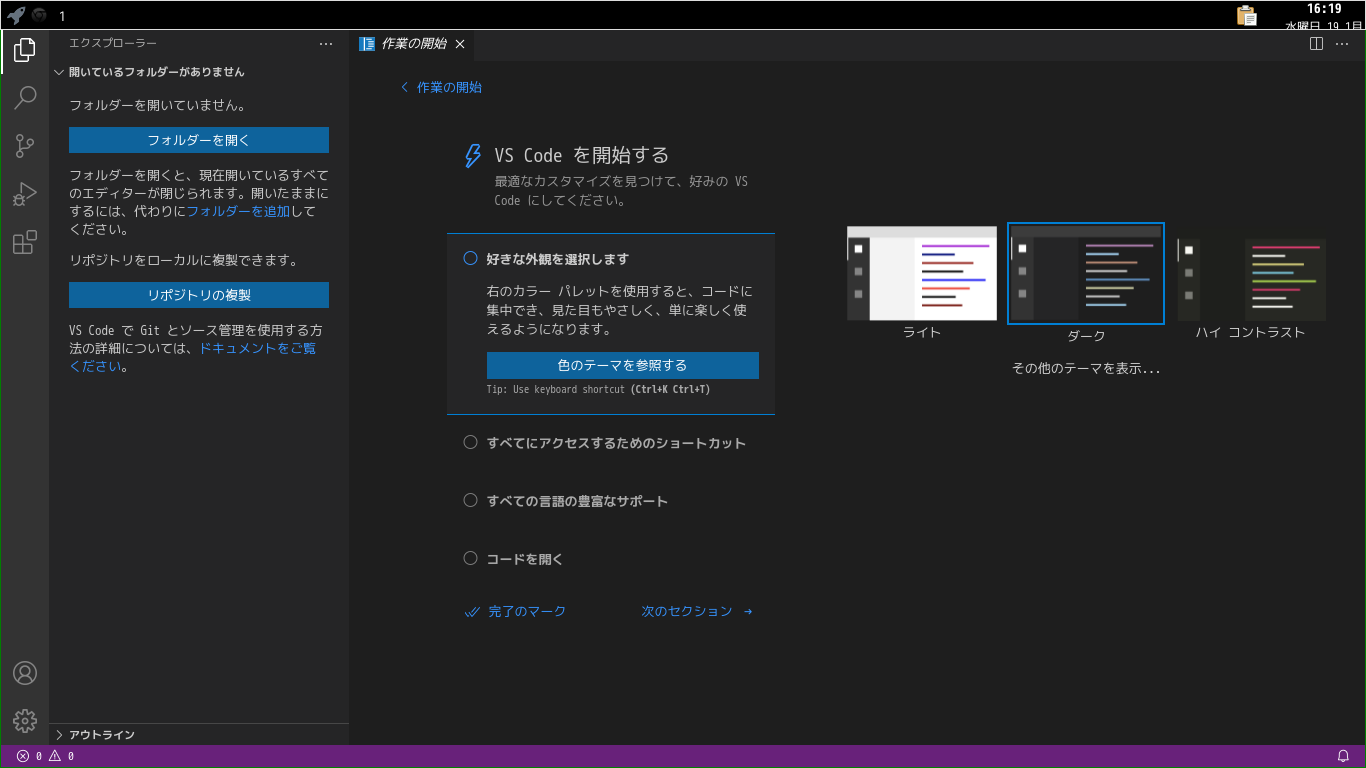Select the 作業の開始 editor tab

tap(413, 44)
